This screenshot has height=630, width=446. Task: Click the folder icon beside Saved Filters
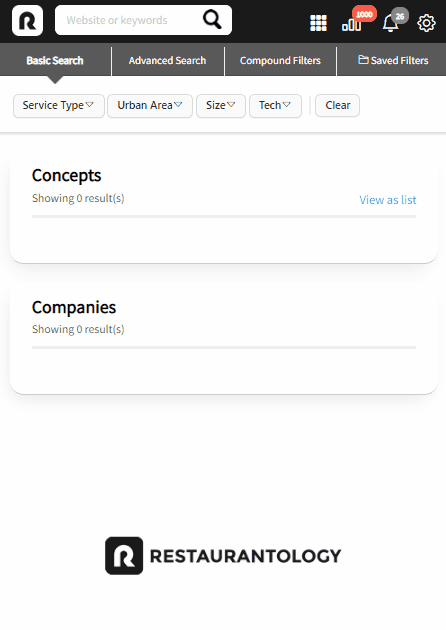coord(363,60)
